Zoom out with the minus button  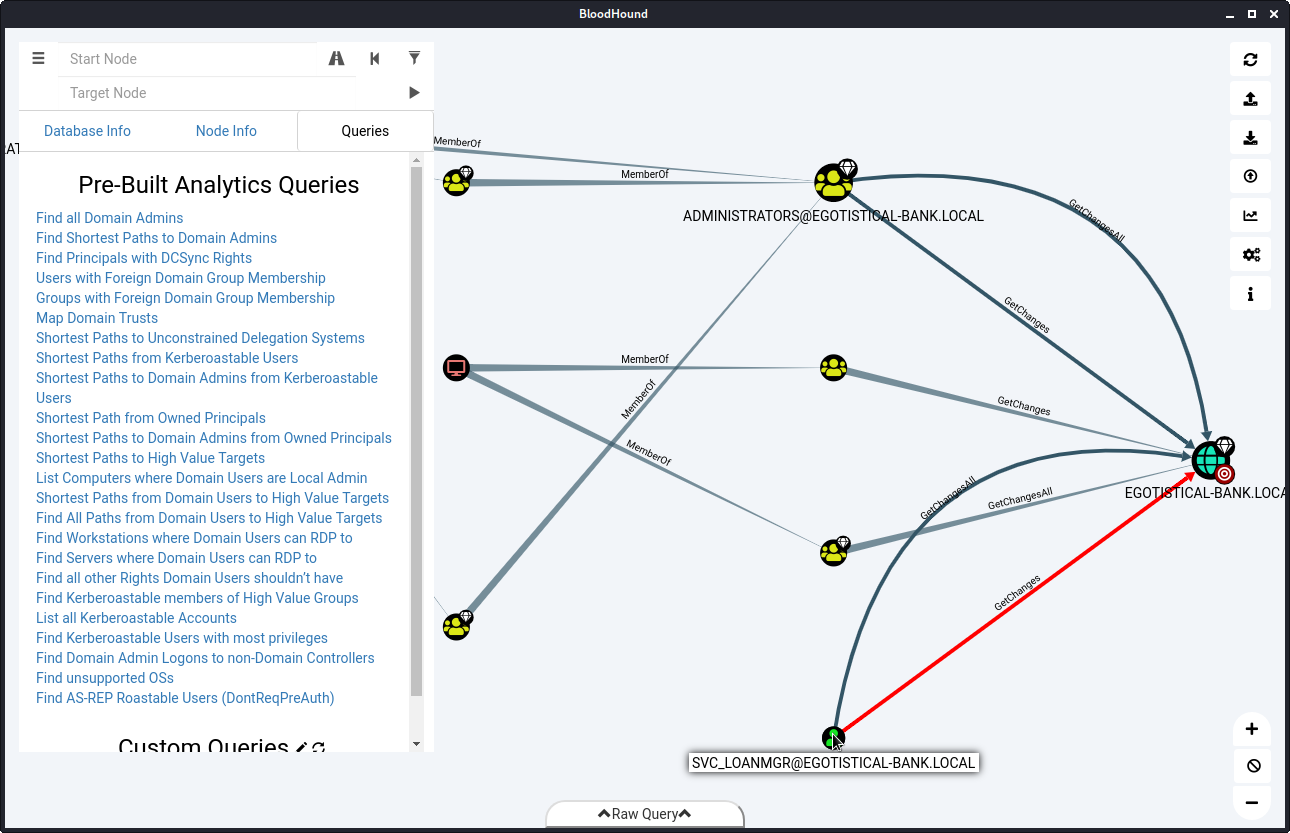pos(1251,802)
